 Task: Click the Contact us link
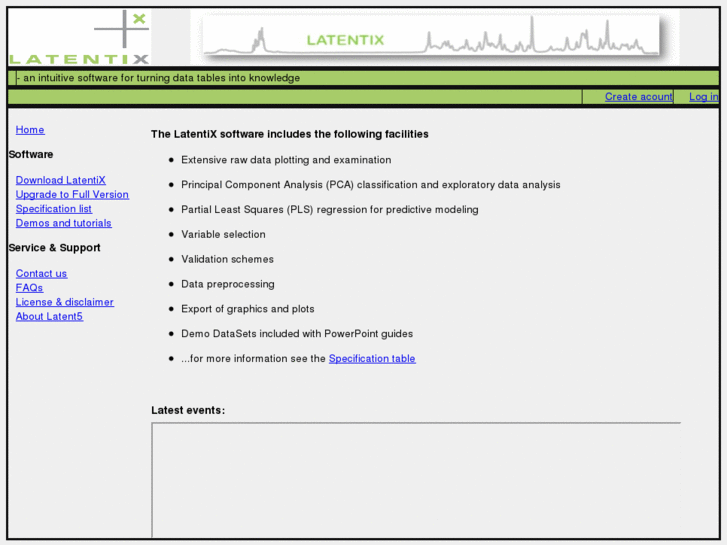(41, 274)
